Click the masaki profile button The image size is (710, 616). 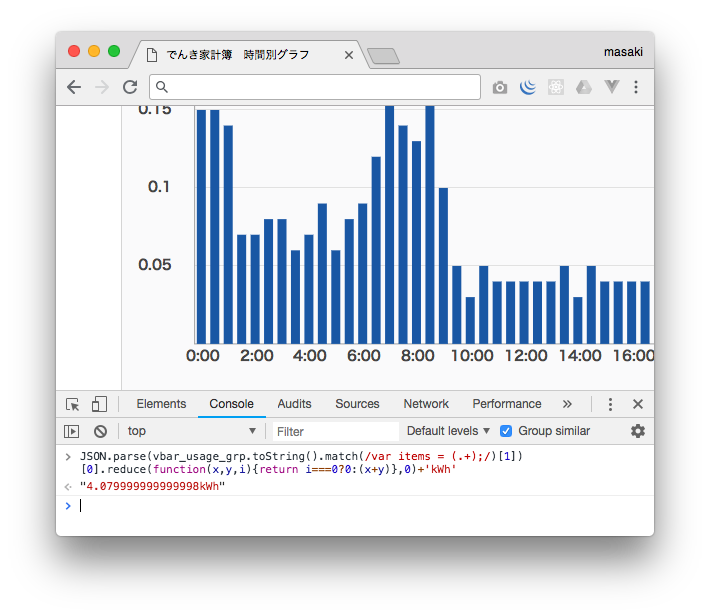[623, 52]
